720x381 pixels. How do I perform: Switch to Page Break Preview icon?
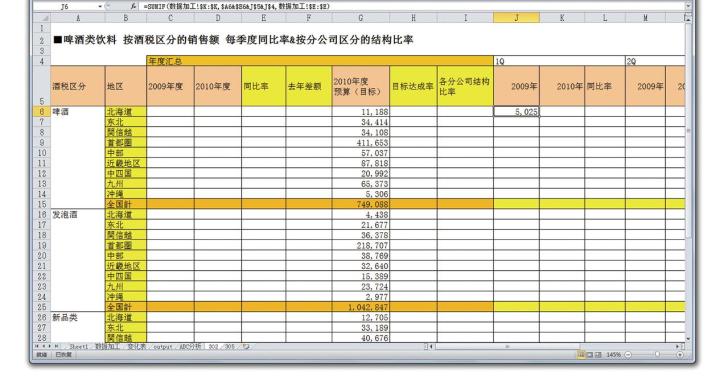598,355
